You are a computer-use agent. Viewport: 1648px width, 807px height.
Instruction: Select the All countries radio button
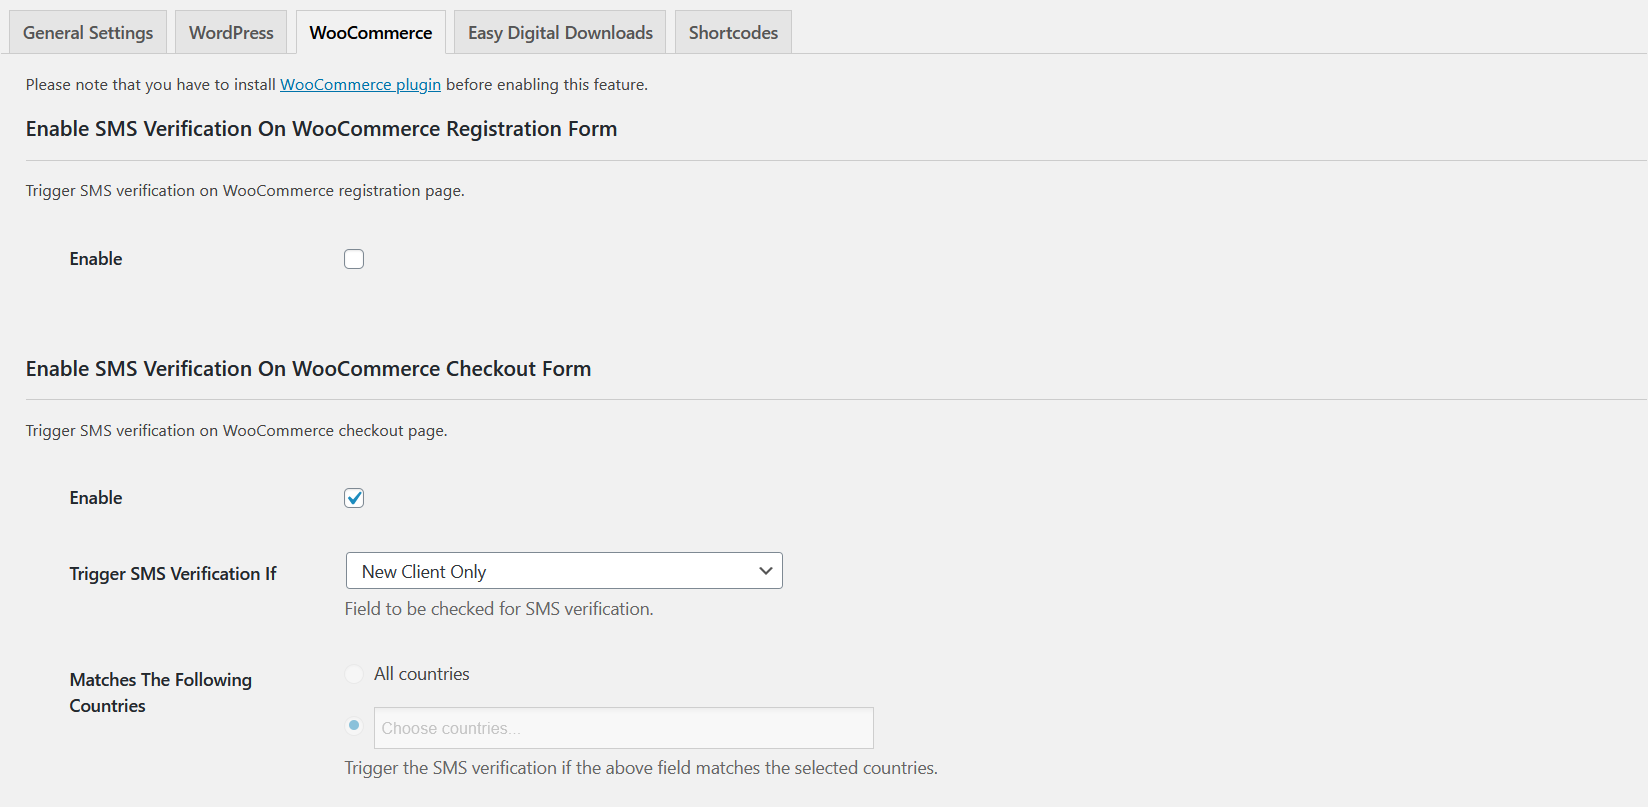coord(354,674)
